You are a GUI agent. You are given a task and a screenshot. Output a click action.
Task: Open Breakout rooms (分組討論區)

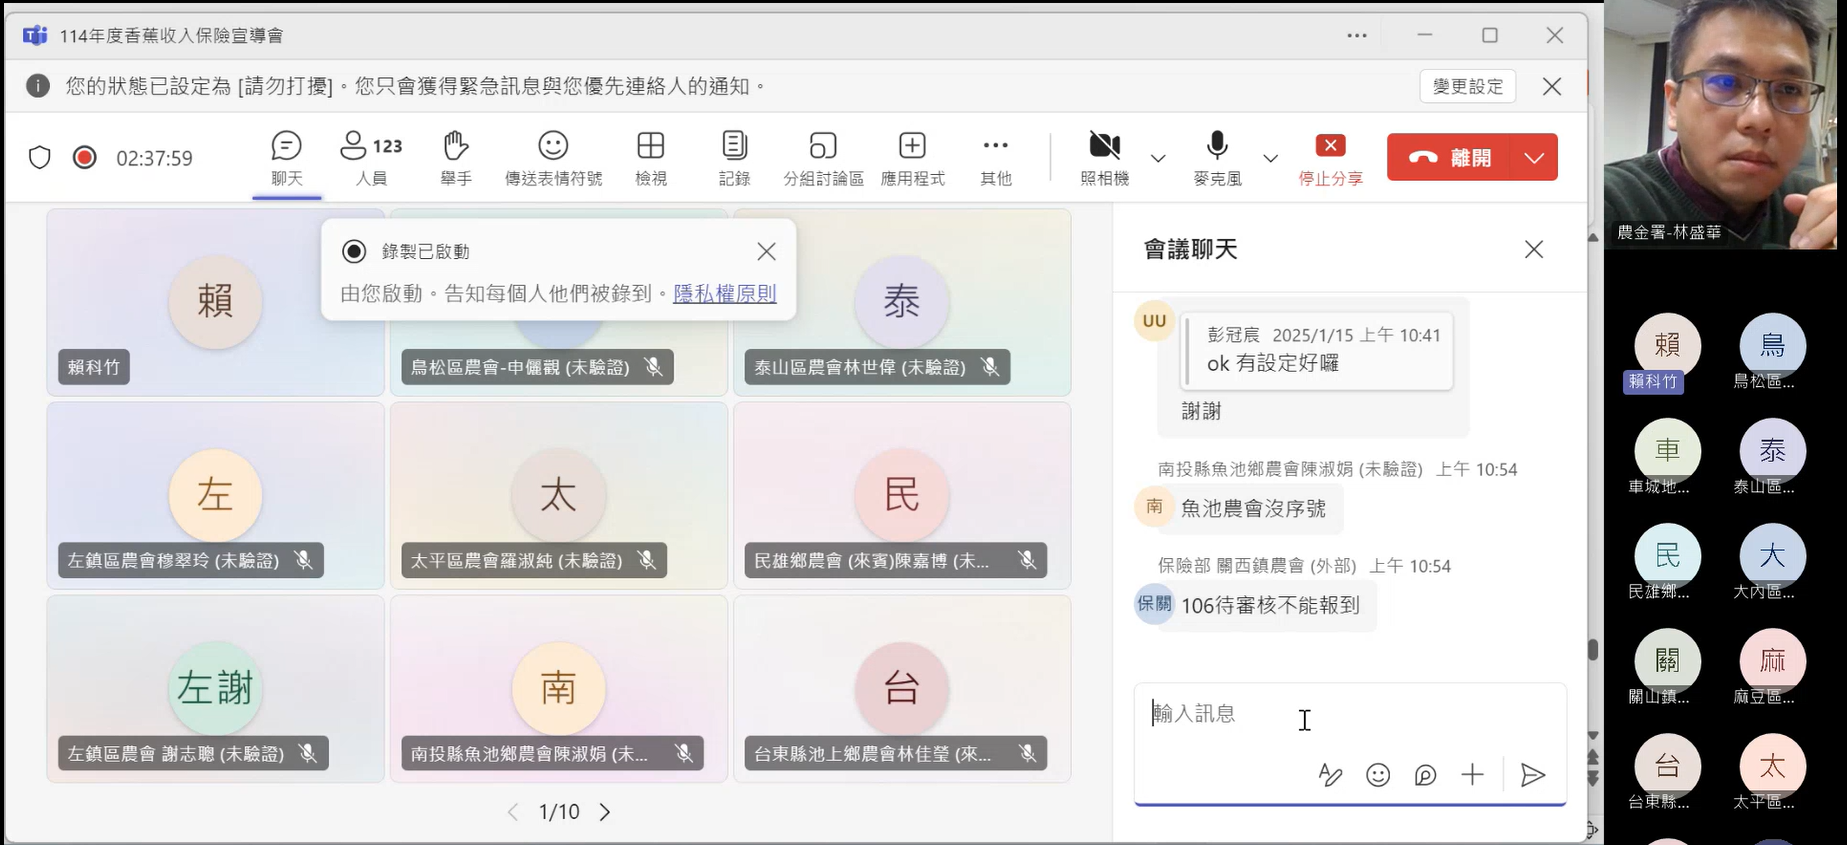[823, 158]
